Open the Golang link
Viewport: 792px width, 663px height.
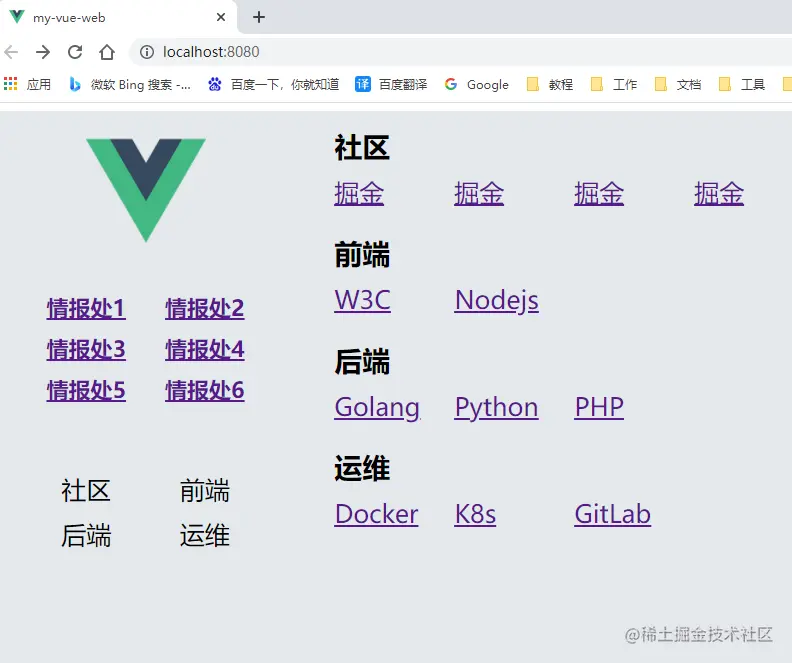[377, 408]
